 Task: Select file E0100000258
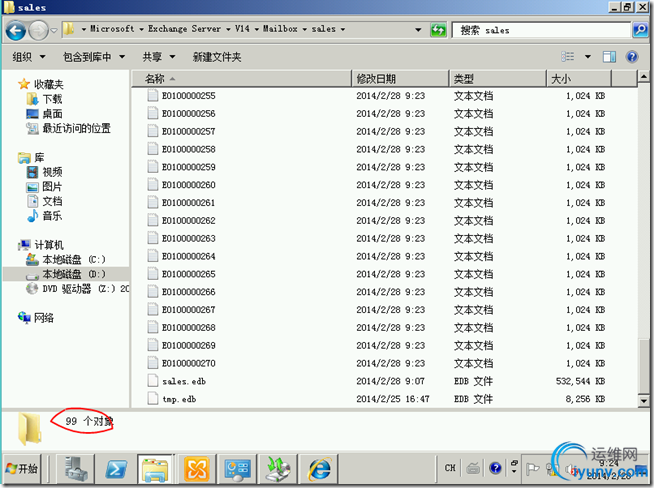[x=189, y=149]
